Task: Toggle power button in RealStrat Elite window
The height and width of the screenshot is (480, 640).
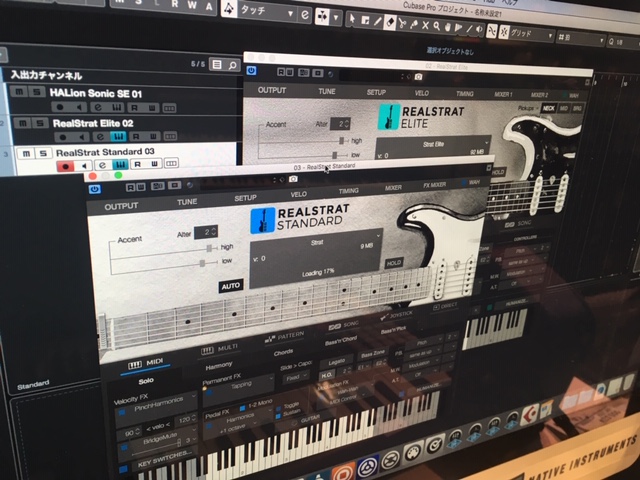Action: [251, 71]
